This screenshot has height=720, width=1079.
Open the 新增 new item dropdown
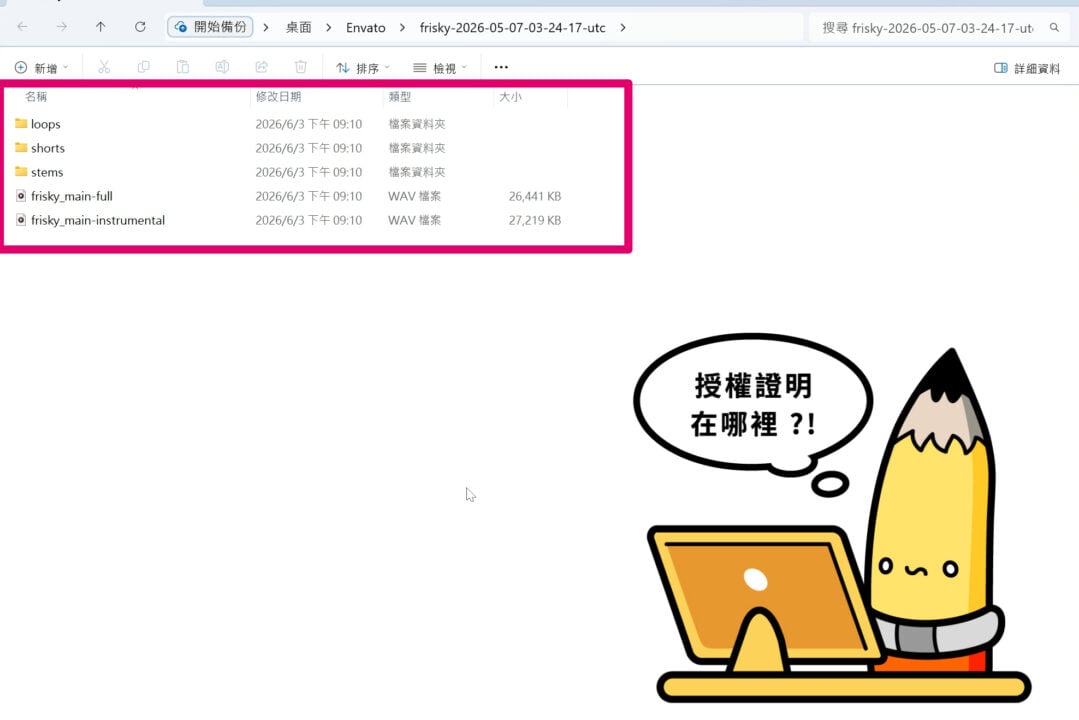pos(41,67)
